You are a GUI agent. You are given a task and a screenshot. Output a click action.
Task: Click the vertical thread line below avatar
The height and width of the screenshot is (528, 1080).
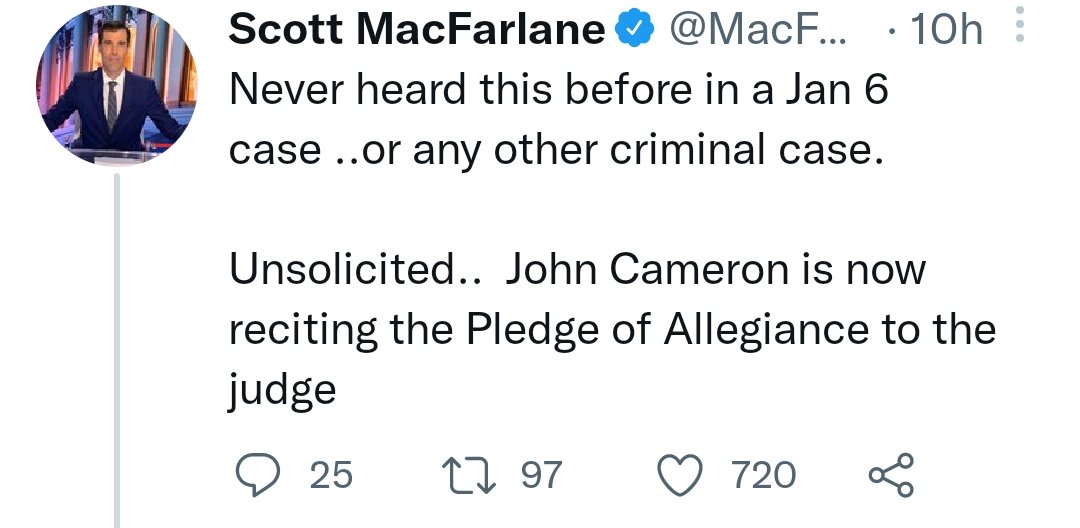tap(118, 350)
